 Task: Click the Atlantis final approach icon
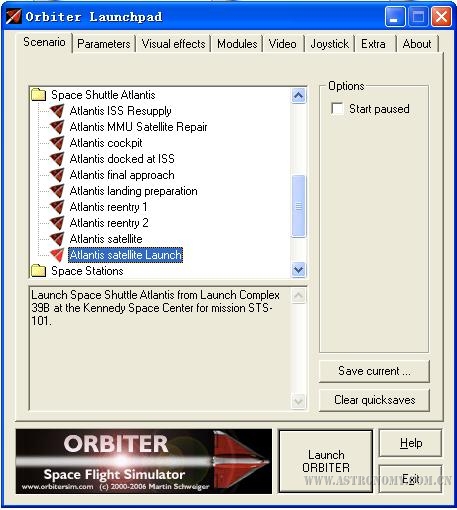pyautogui.click(x=57, y=175)
